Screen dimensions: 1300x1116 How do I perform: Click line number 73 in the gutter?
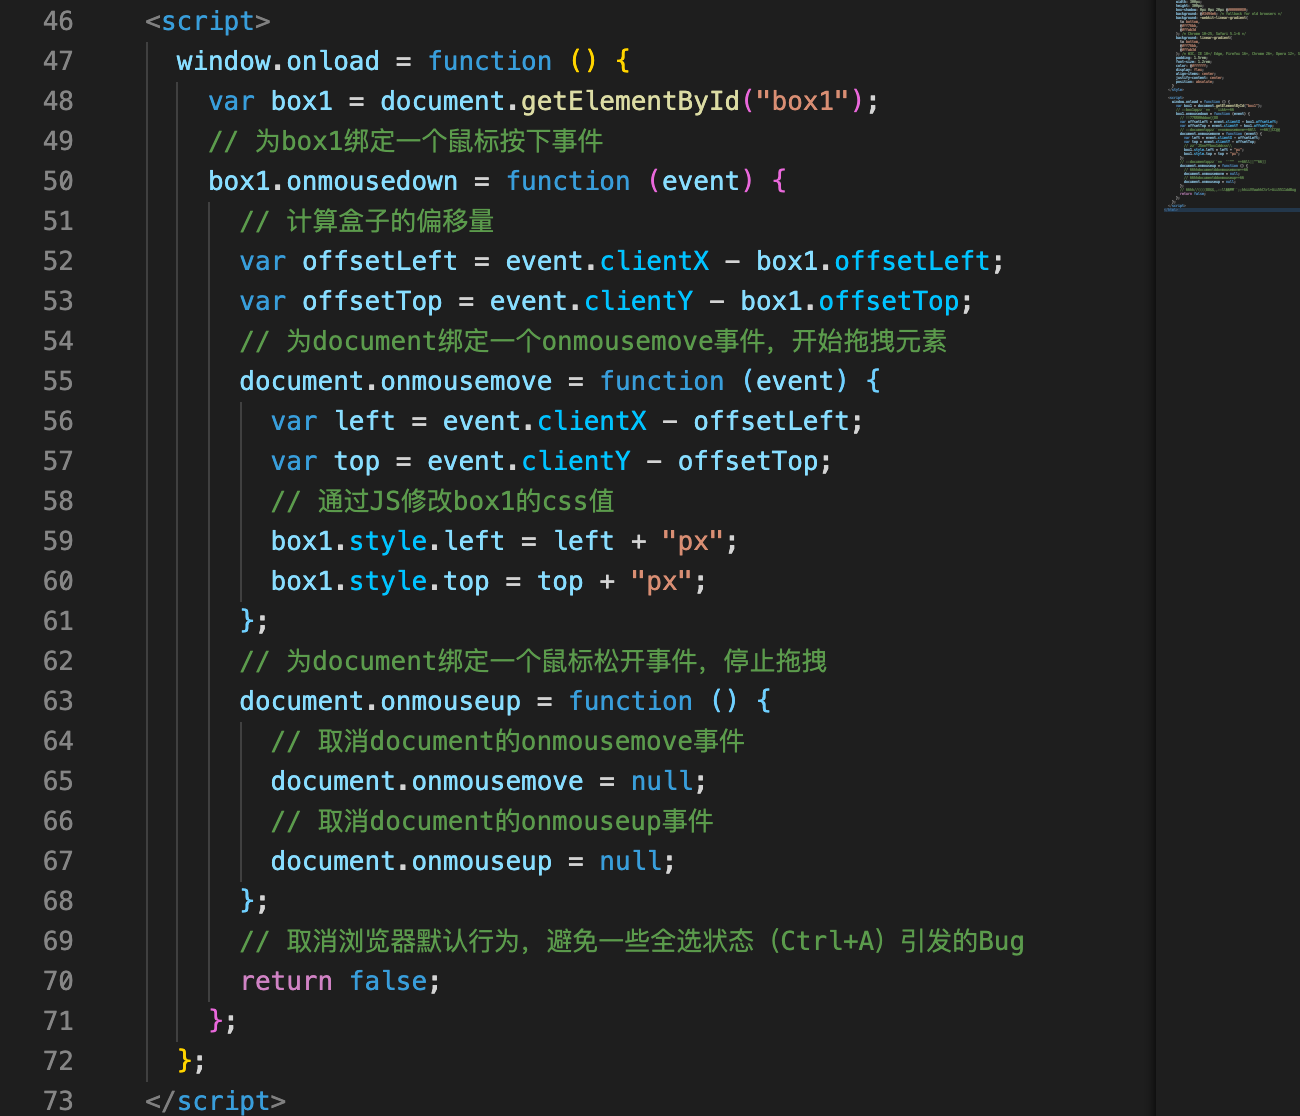coord(58,1101)
